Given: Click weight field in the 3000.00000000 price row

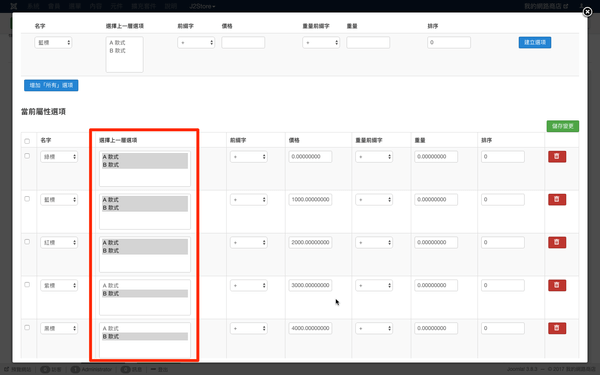Looking at the screenshot, I should [436, 285].
